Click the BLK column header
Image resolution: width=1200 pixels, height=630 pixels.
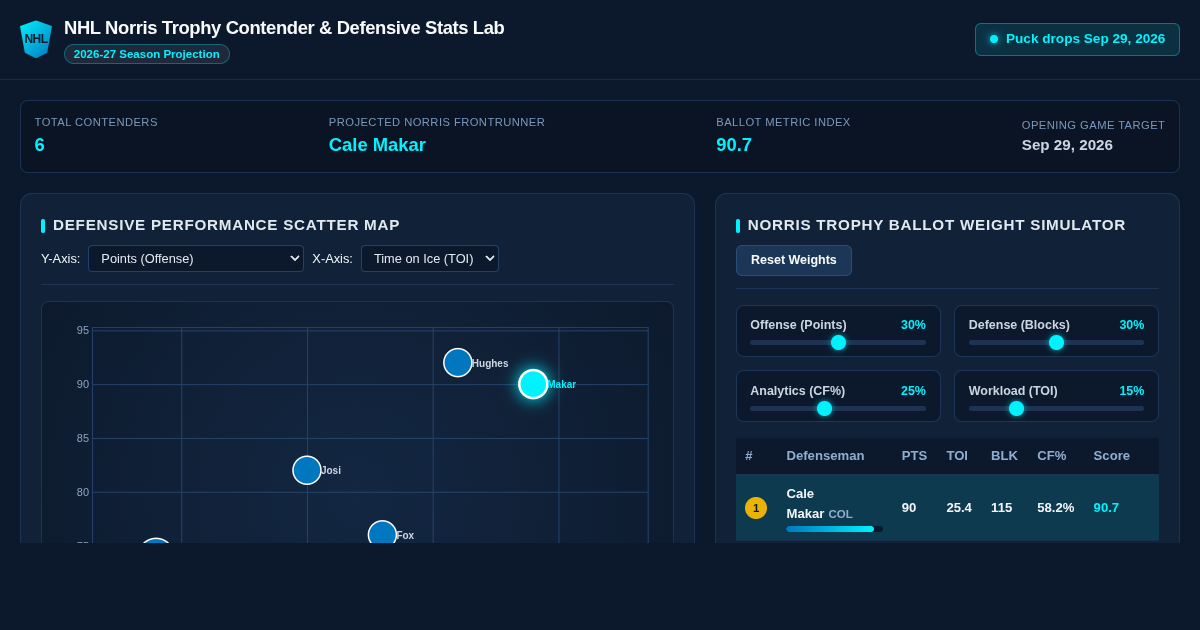[1004, 456]
